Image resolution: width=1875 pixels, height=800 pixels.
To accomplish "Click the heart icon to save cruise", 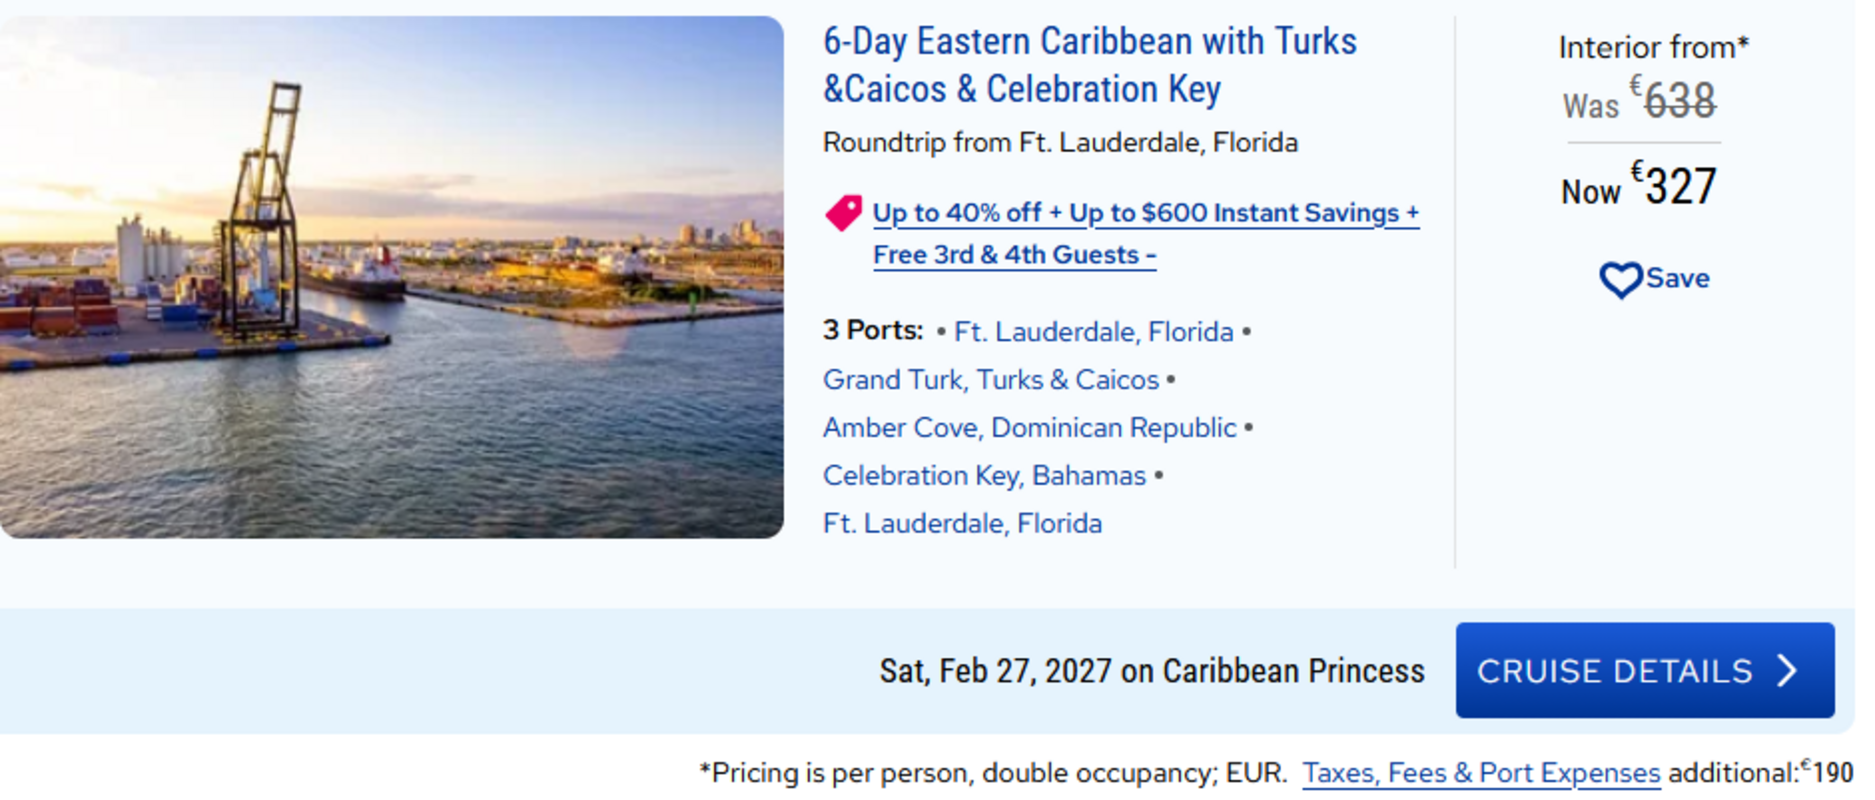I will [1620, 279].
